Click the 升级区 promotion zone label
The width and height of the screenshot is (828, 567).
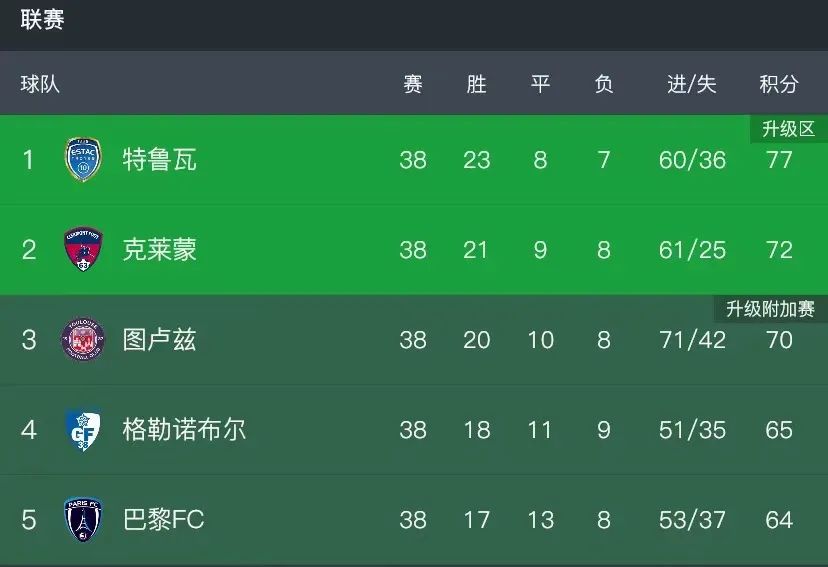(x=788, y=129)
